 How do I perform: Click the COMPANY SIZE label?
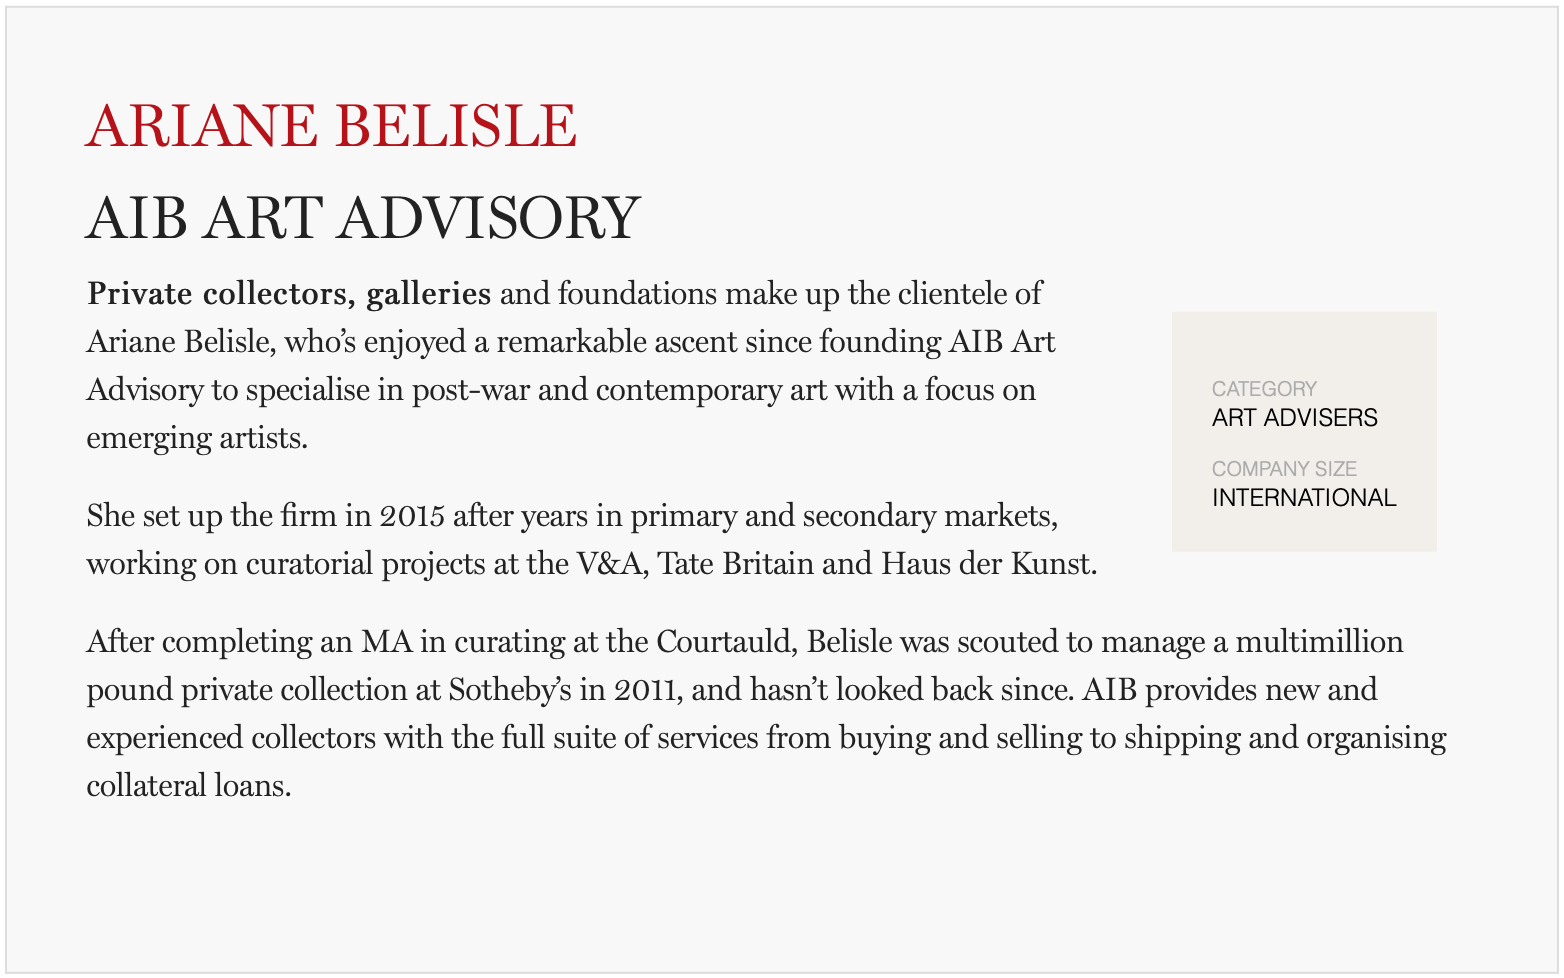coord(1284,469)
